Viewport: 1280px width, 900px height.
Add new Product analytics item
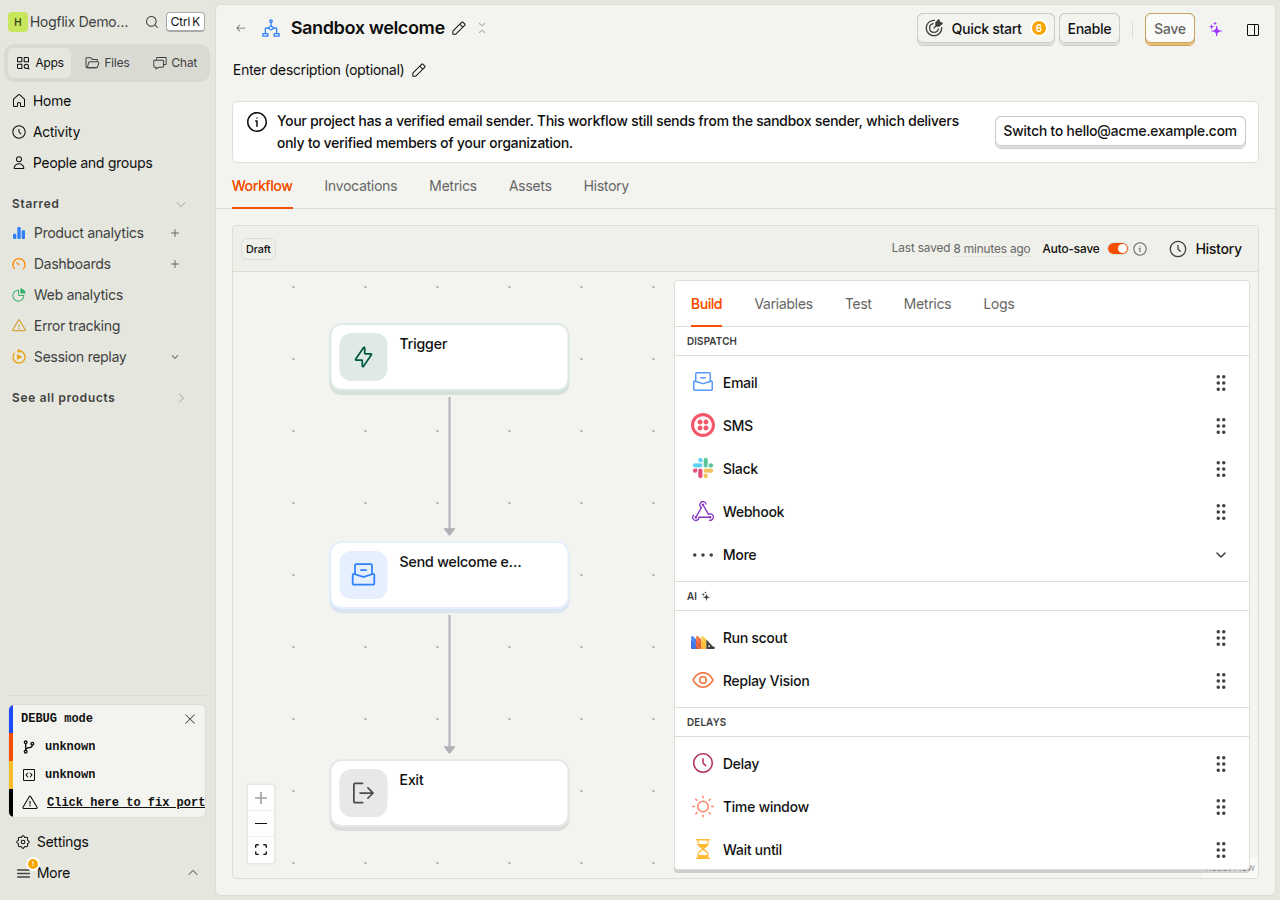click(175, 233)
